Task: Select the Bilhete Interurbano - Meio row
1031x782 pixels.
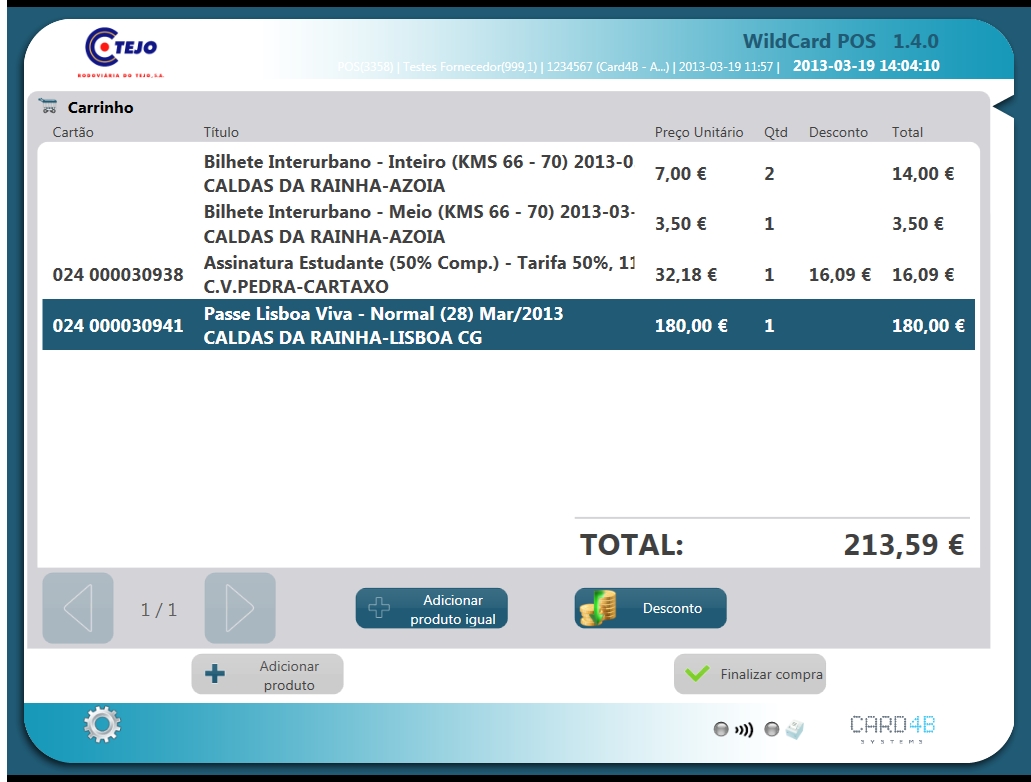Action: pos(418,224)
